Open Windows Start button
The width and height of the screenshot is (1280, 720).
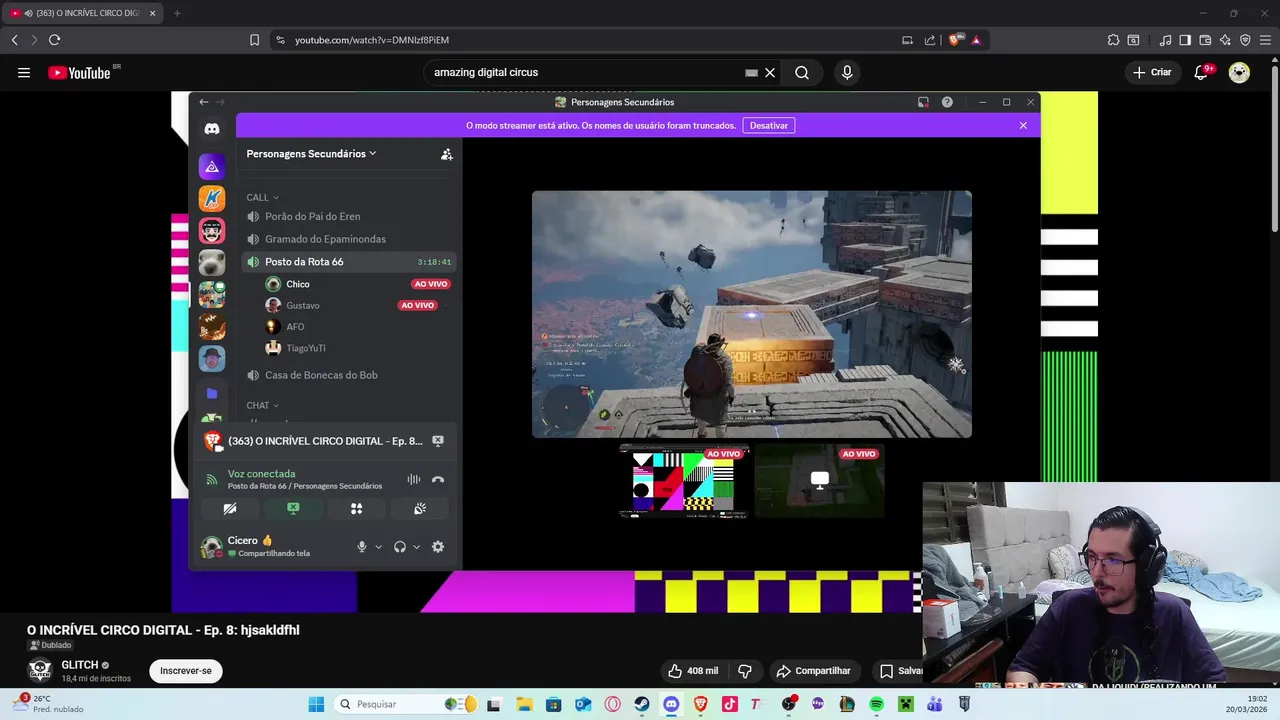(x=316, y=704)
